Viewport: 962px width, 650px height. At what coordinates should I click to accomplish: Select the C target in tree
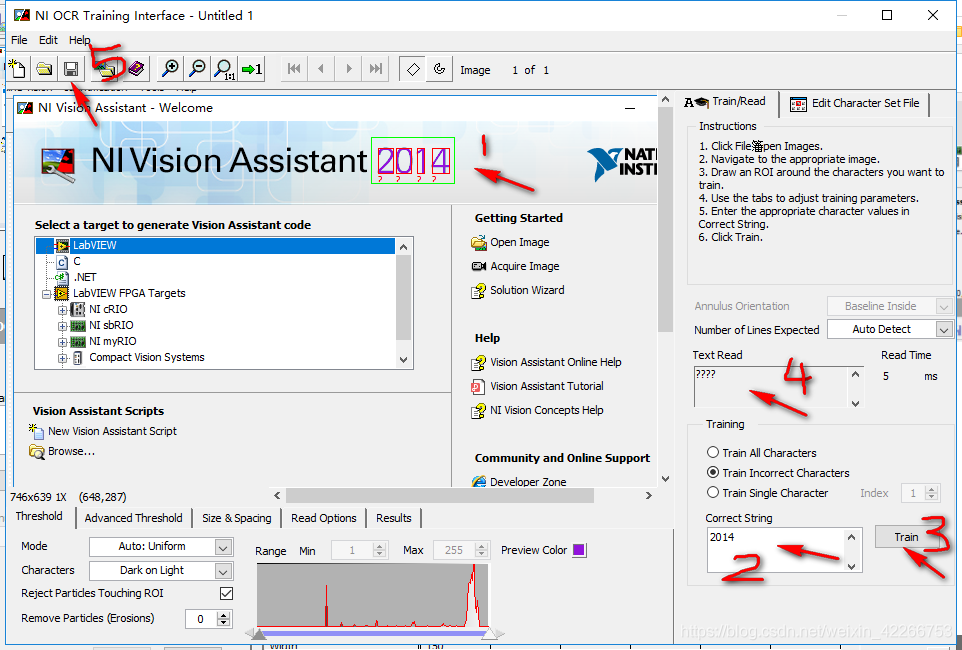(x=77, y=261)
